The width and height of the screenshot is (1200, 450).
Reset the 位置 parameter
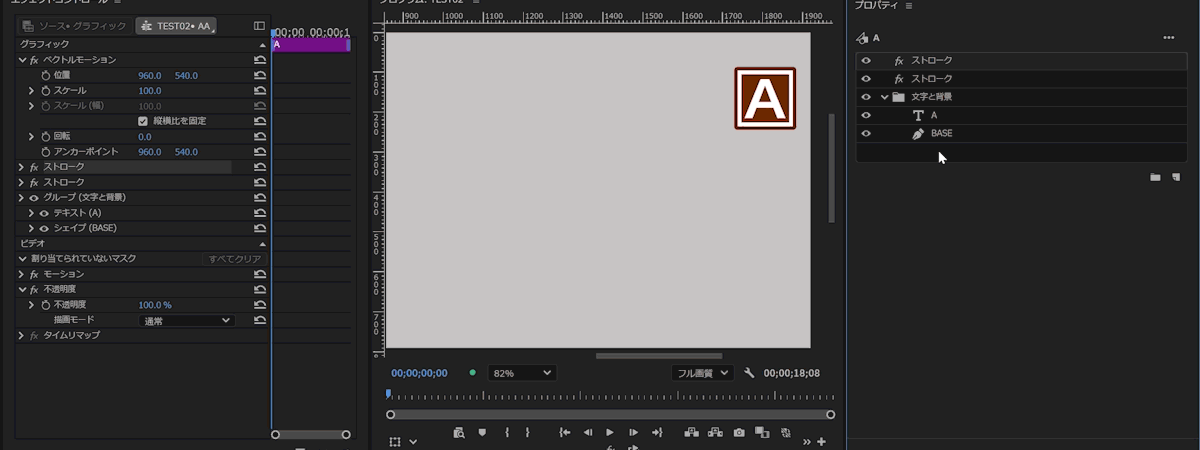pyautogui.click(x=260, y=75)
